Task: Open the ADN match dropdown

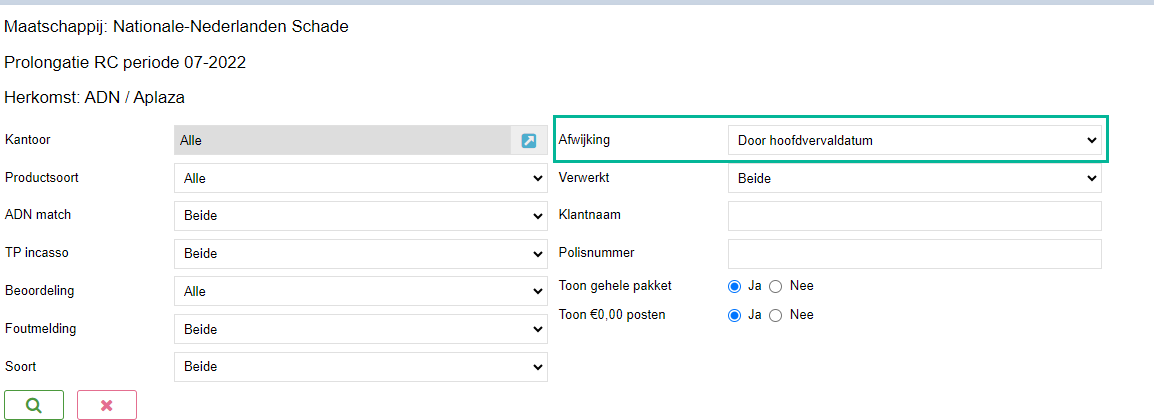Action: pyautogui.click(x=361, y=216)
